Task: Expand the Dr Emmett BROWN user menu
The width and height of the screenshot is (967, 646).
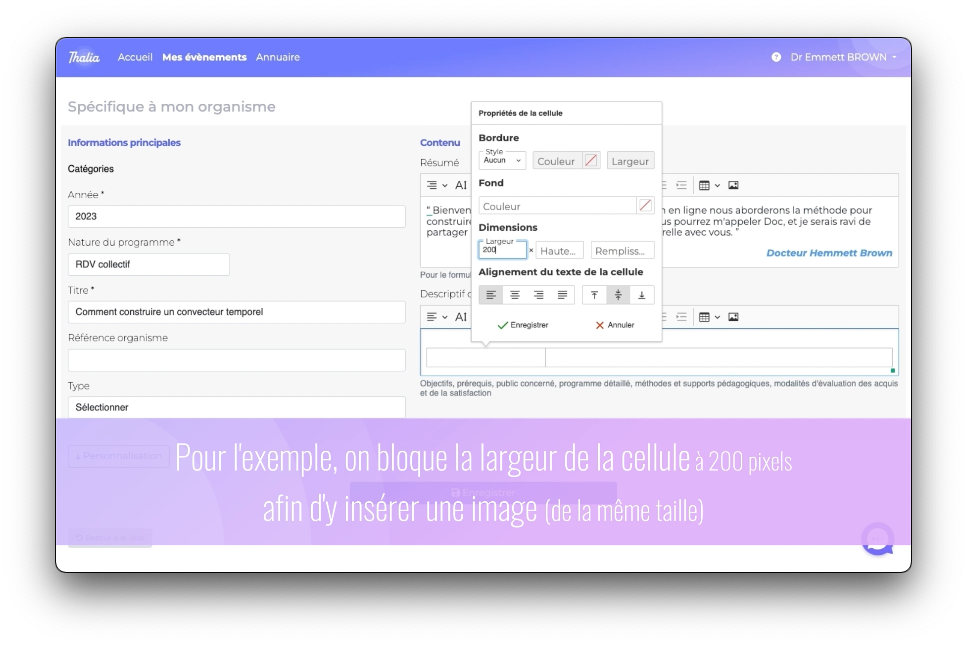Action: coord(843,57)
